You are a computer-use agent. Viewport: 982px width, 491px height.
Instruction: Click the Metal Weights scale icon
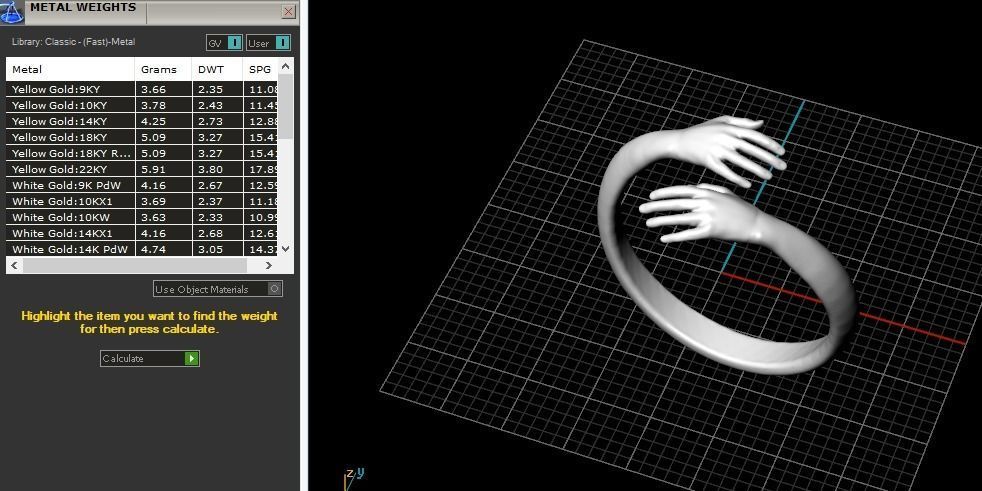click(12, 11)
